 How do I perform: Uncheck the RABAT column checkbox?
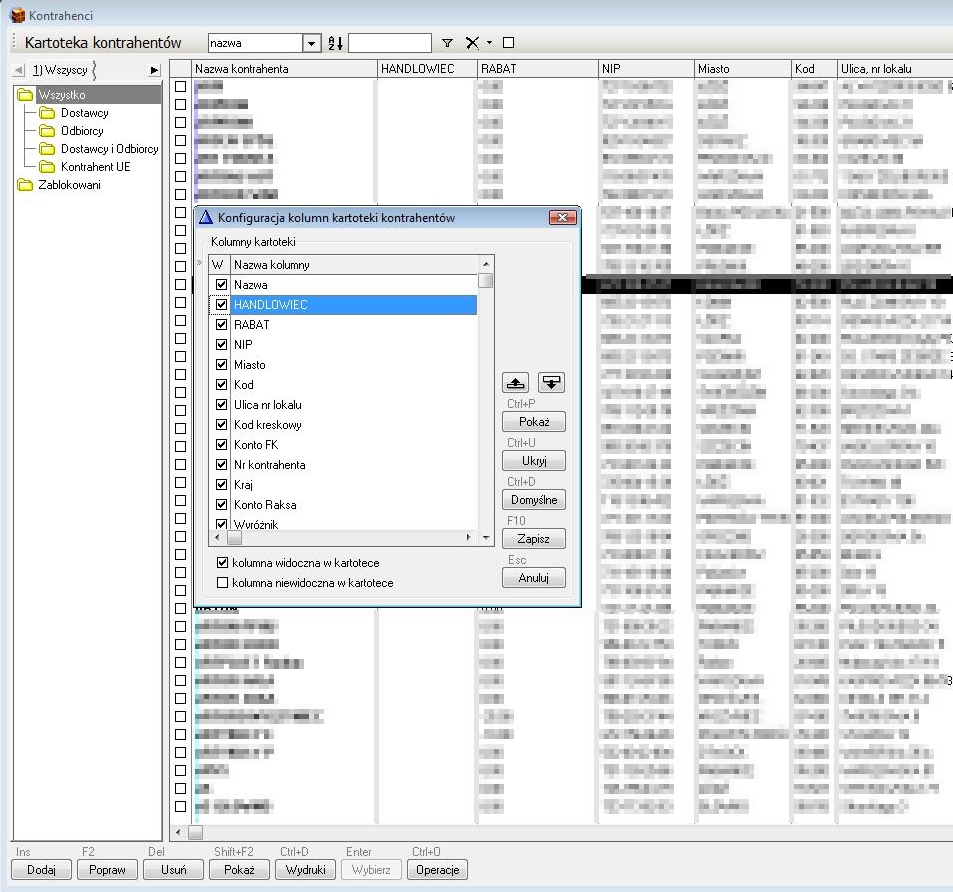222,325
